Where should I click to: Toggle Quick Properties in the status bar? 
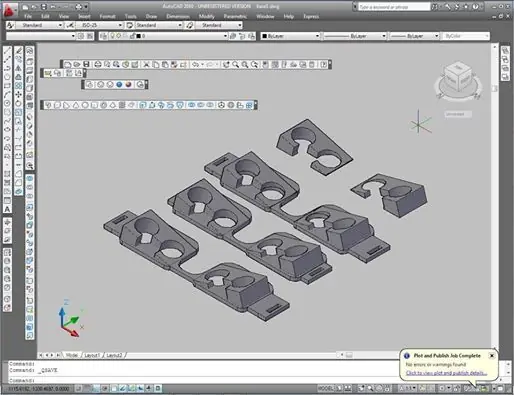point(158,388)
